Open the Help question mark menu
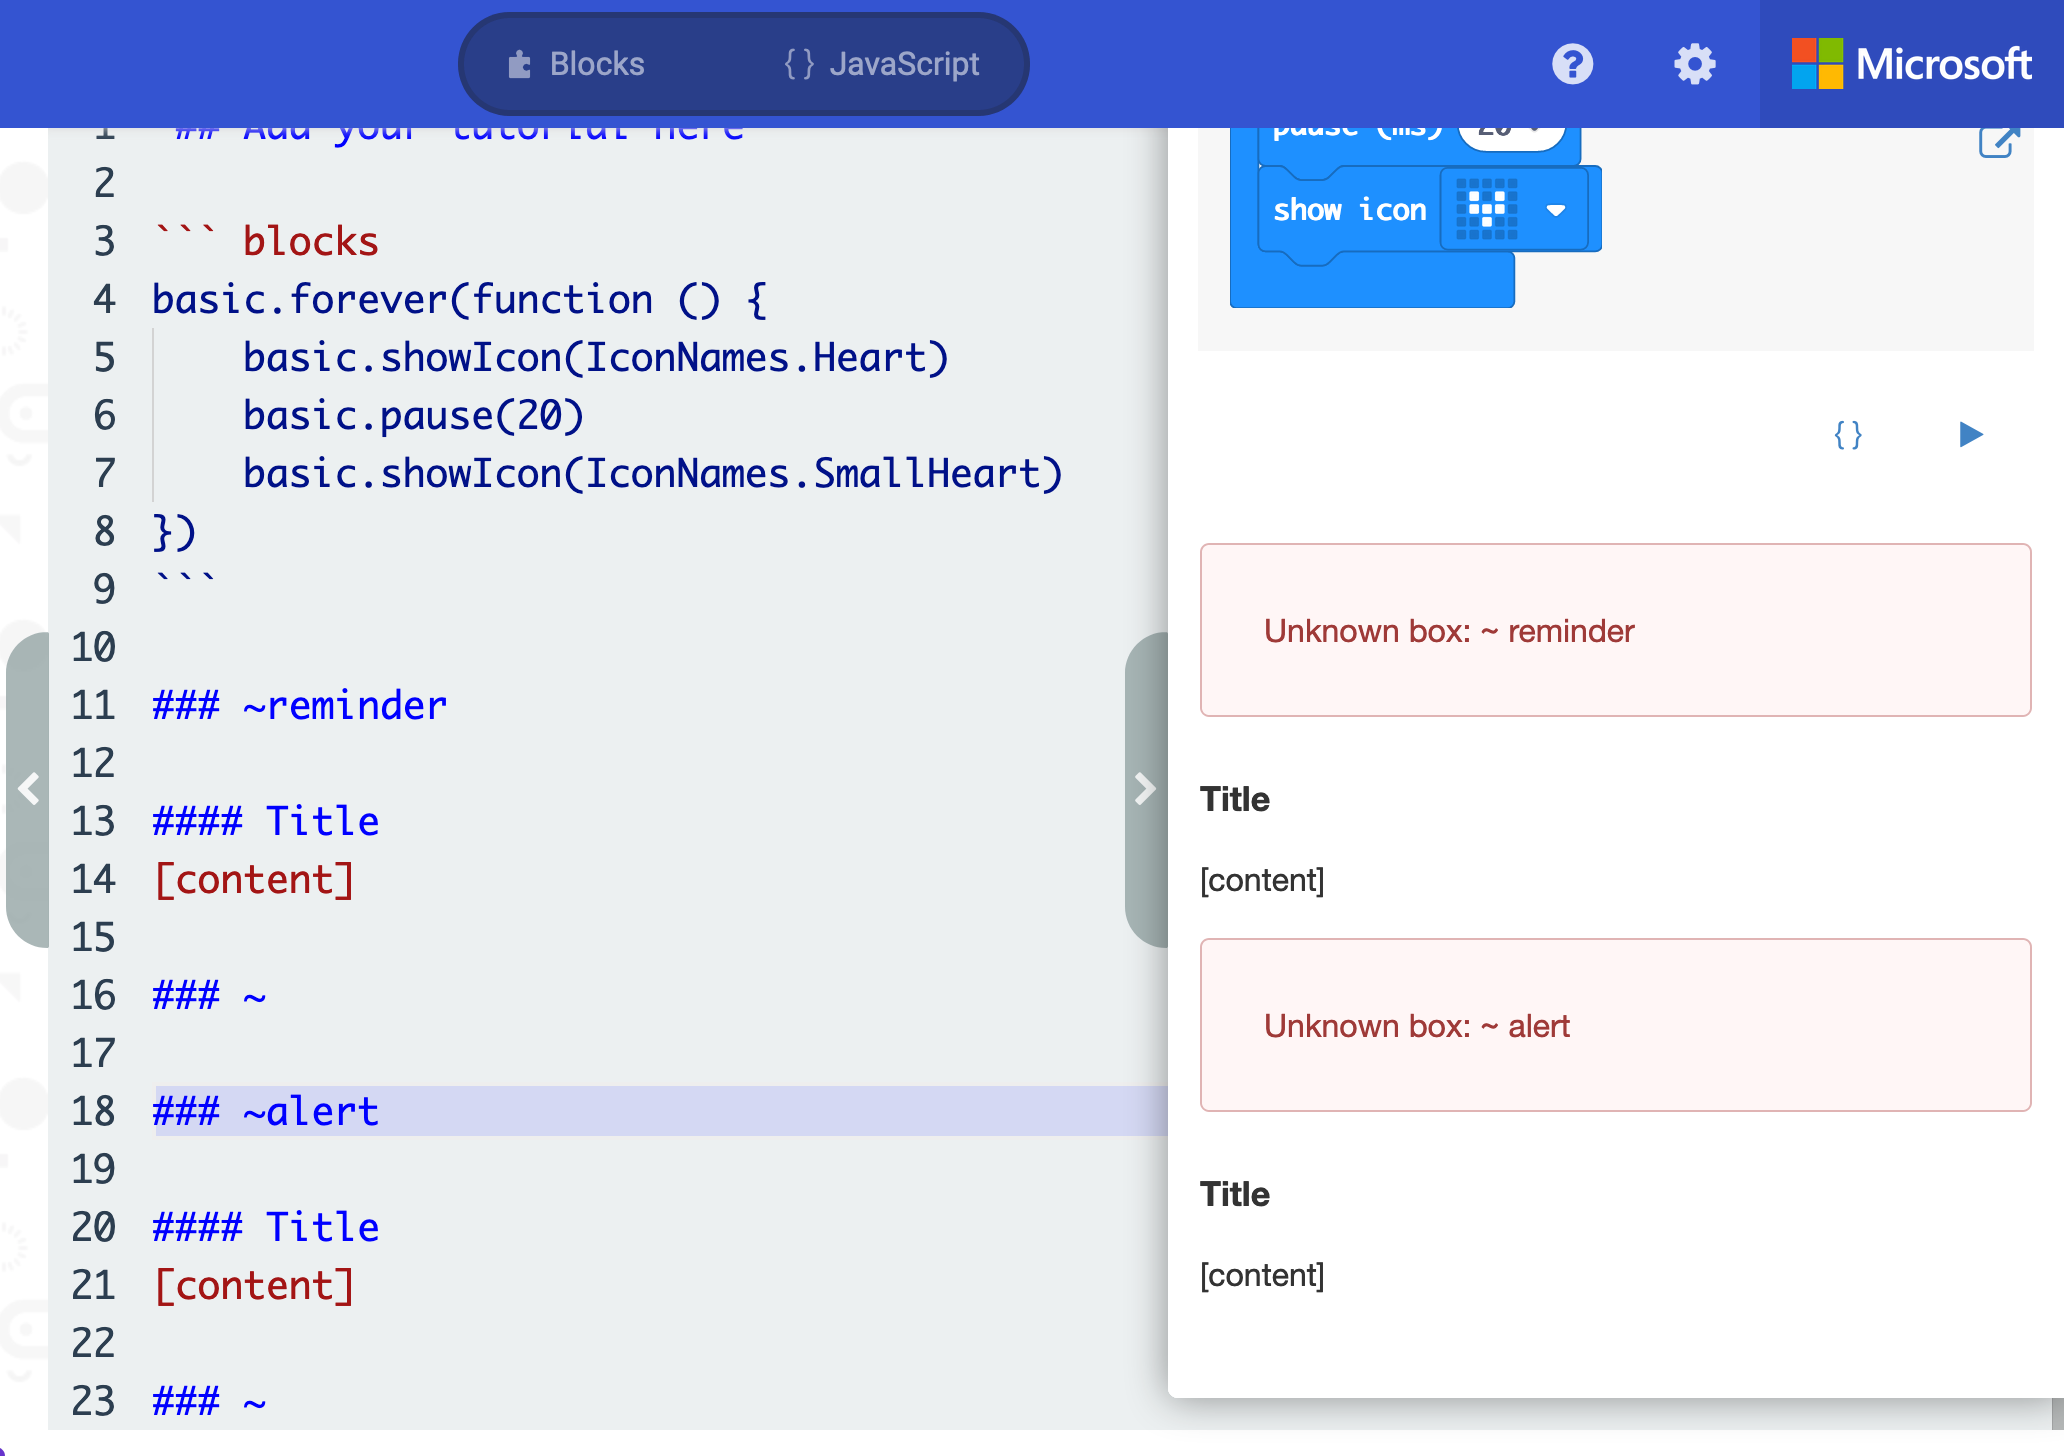The height and width of the screenshot is (1456, 2064). (1572, 64)
